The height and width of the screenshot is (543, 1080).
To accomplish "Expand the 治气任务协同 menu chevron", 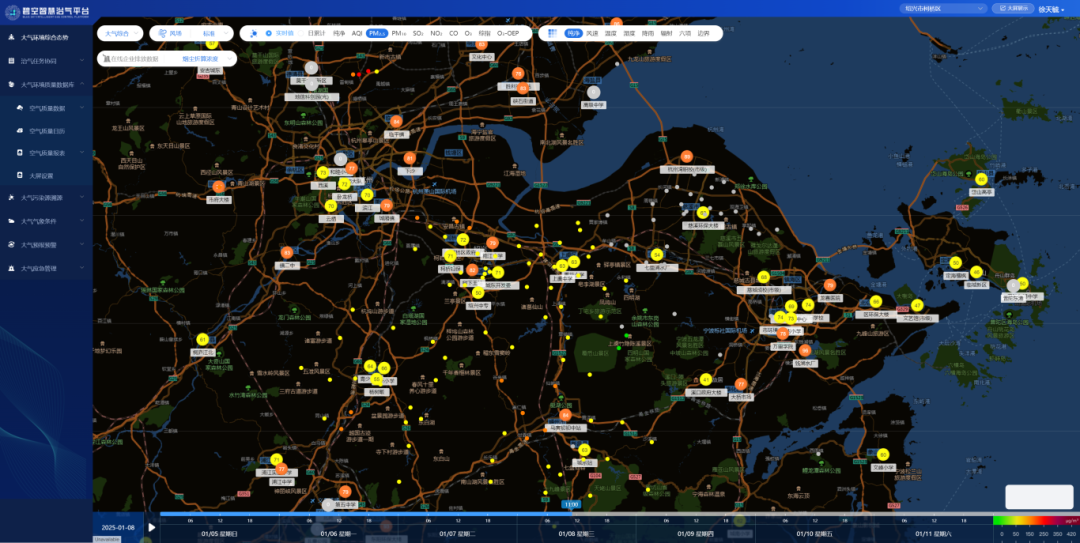I will pos(82,61).
